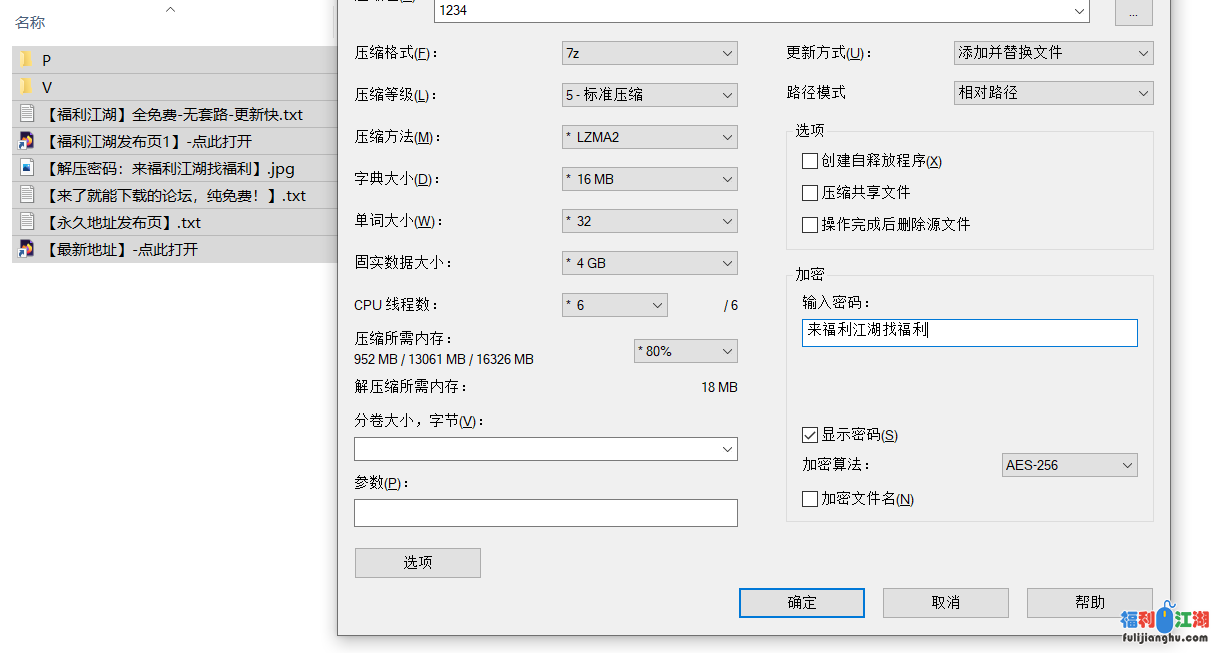Viewport: 1220px width, 653px height.
Task: Open the 【福利江湖发布页1】archive icon
Action: pyautogui.click(x=24, y=140)
